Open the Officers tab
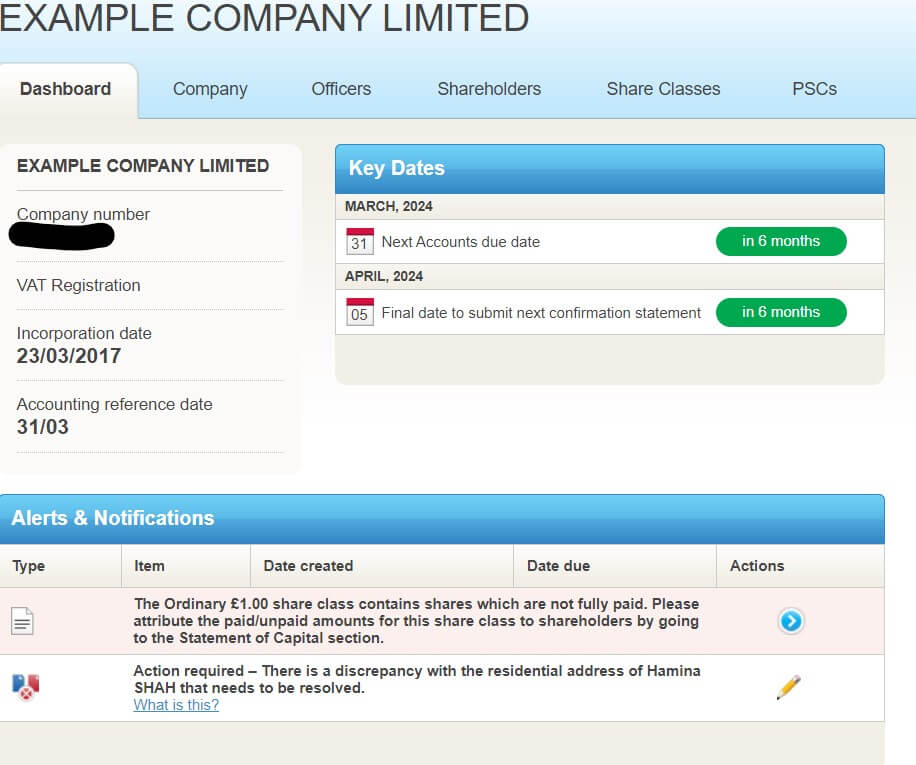916x765 pixels. pyautogui.click(x=341, y=89)
